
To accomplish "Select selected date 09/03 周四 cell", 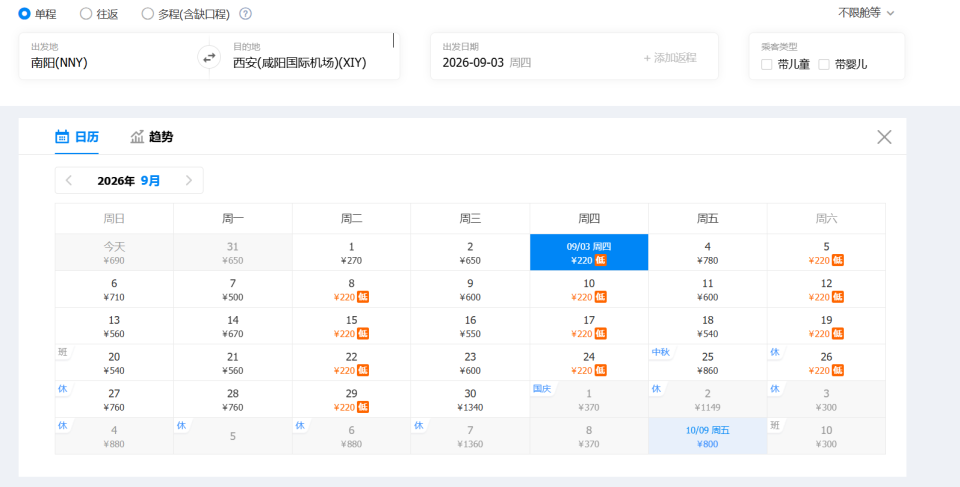I will click(589, 252).
